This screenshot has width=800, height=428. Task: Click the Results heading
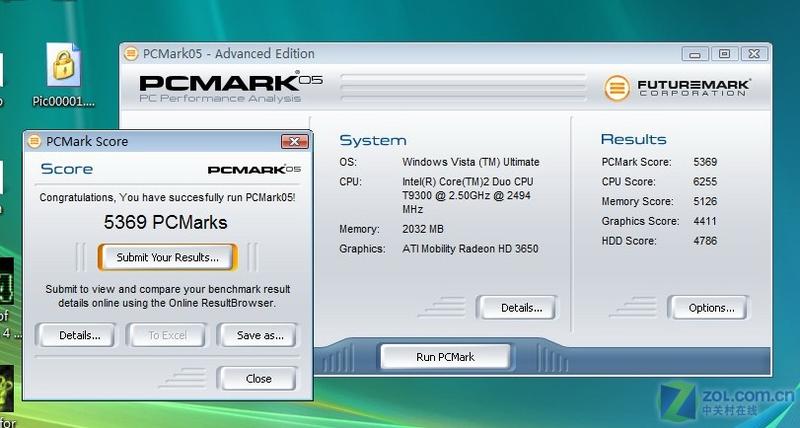tap(634, 139)
